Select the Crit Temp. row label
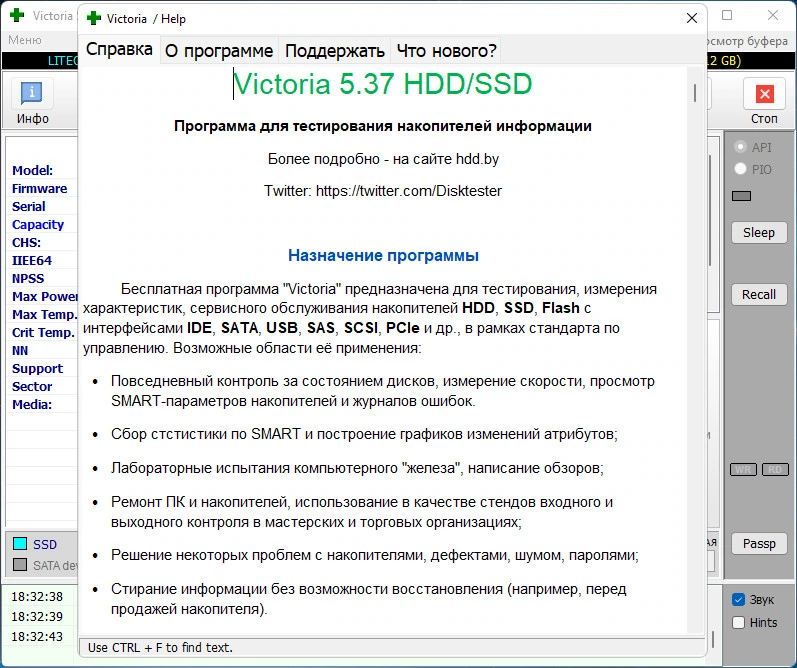This screenshot has height=668, width=797. coord(43,332)
